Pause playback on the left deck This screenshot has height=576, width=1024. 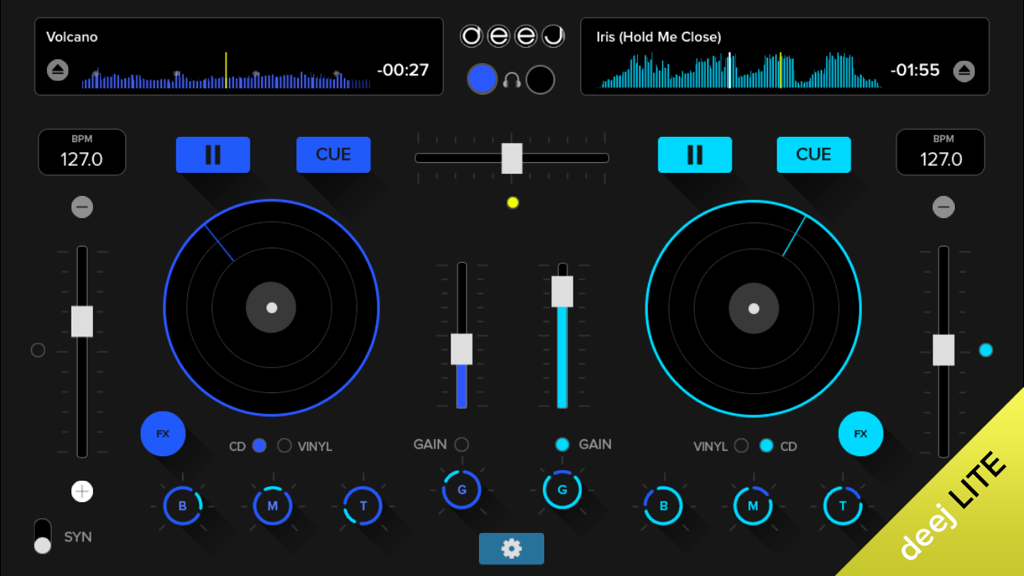[213, 154]
